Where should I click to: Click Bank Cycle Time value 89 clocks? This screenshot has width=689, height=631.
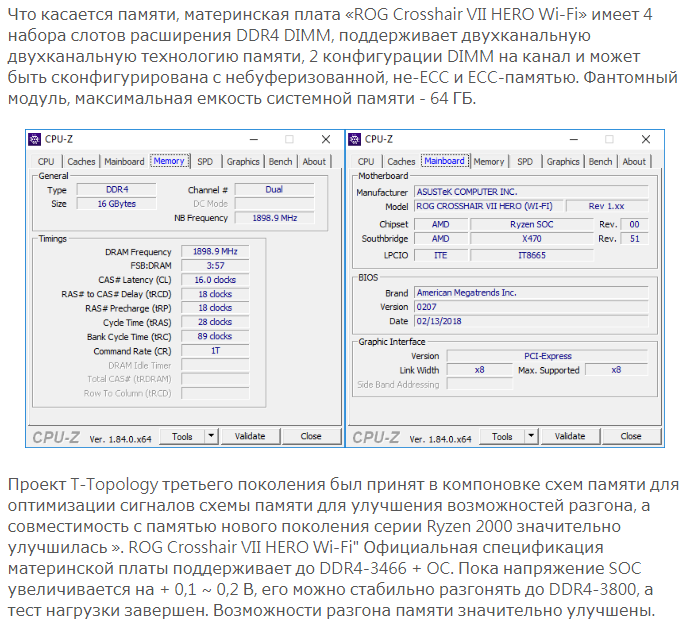(215, 336)
